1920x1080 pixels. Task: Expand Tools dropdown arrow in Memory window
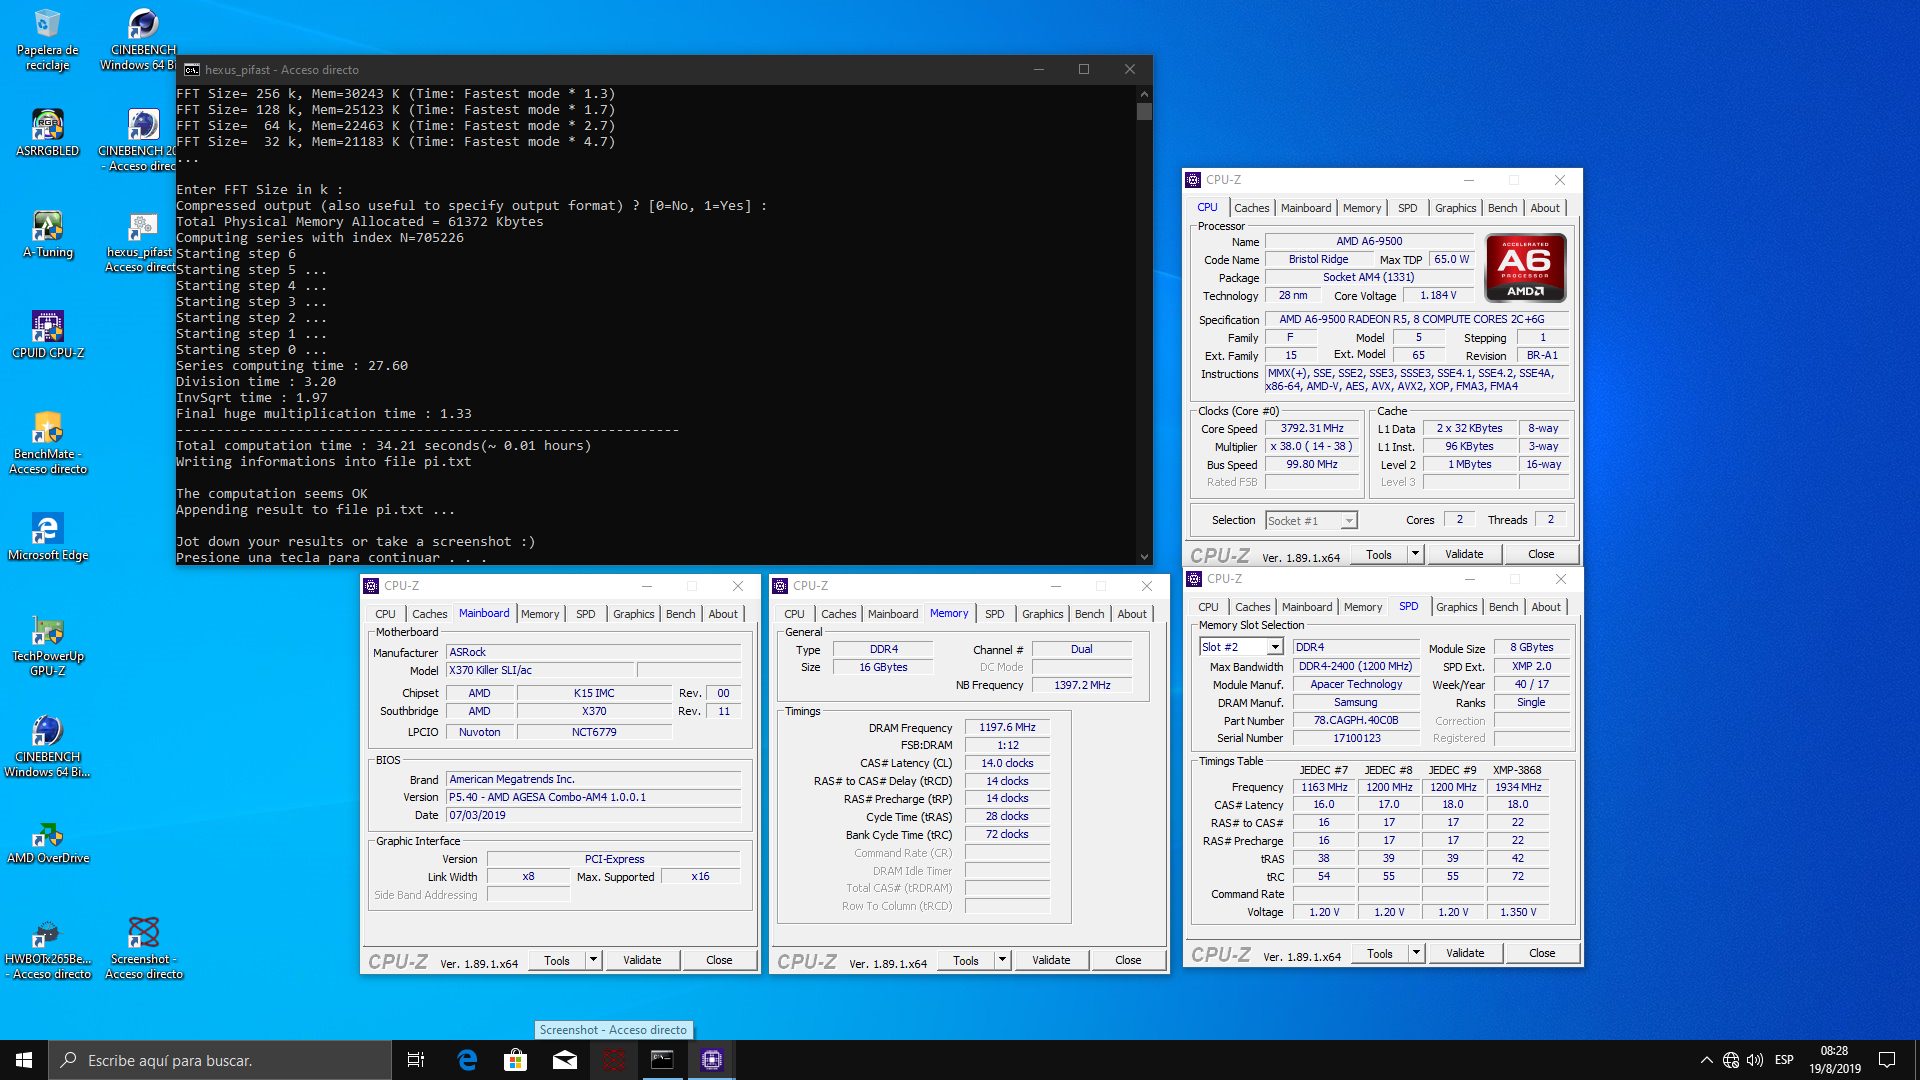[1002, 960]
